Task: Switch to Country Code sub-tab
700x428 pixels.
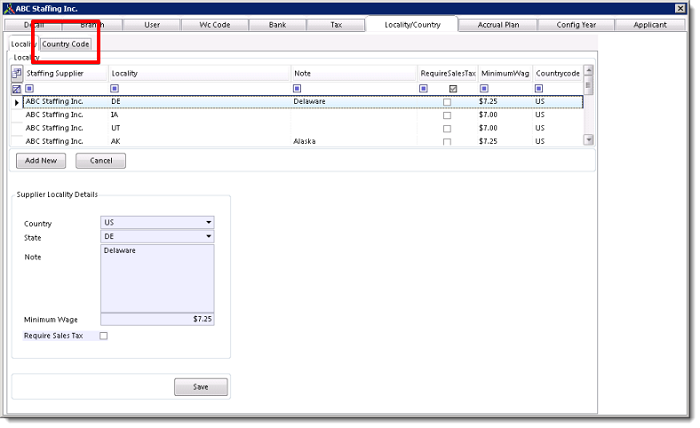Action: 66,44
